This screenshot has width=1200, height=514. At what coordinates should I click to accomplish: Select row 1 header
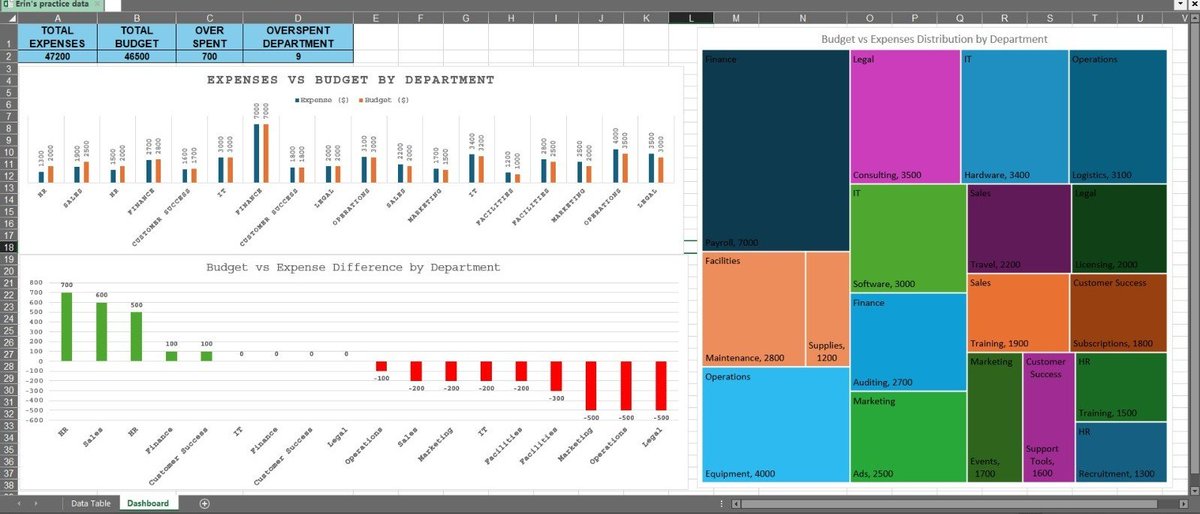point(7,37)
